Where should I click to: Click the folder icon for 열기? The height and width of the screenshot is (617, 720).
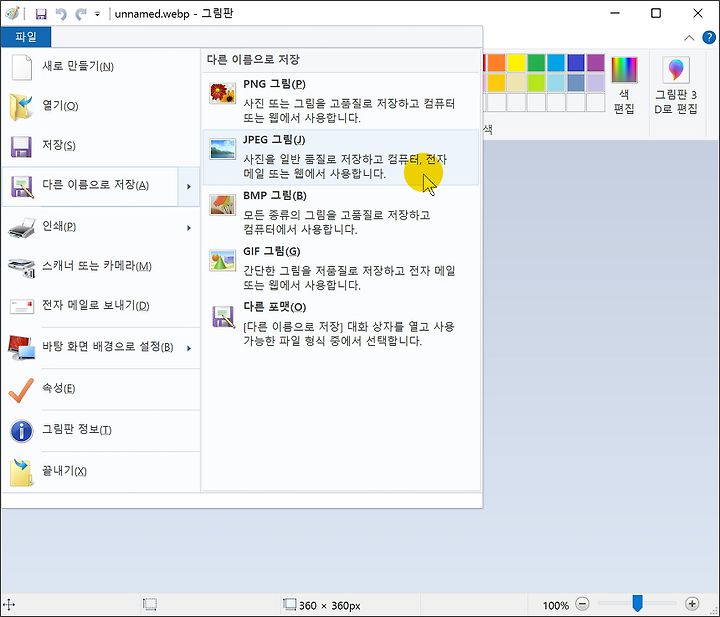click(x=21, y=107)
